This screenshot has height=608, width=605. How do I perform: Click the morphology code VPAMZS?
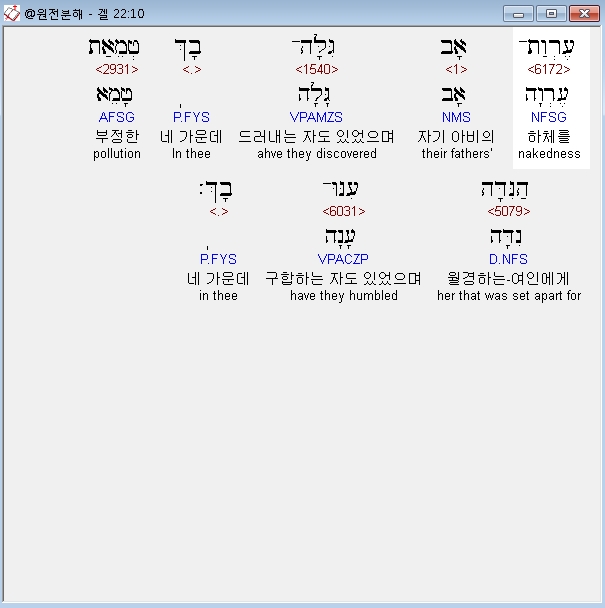[316, 117]
